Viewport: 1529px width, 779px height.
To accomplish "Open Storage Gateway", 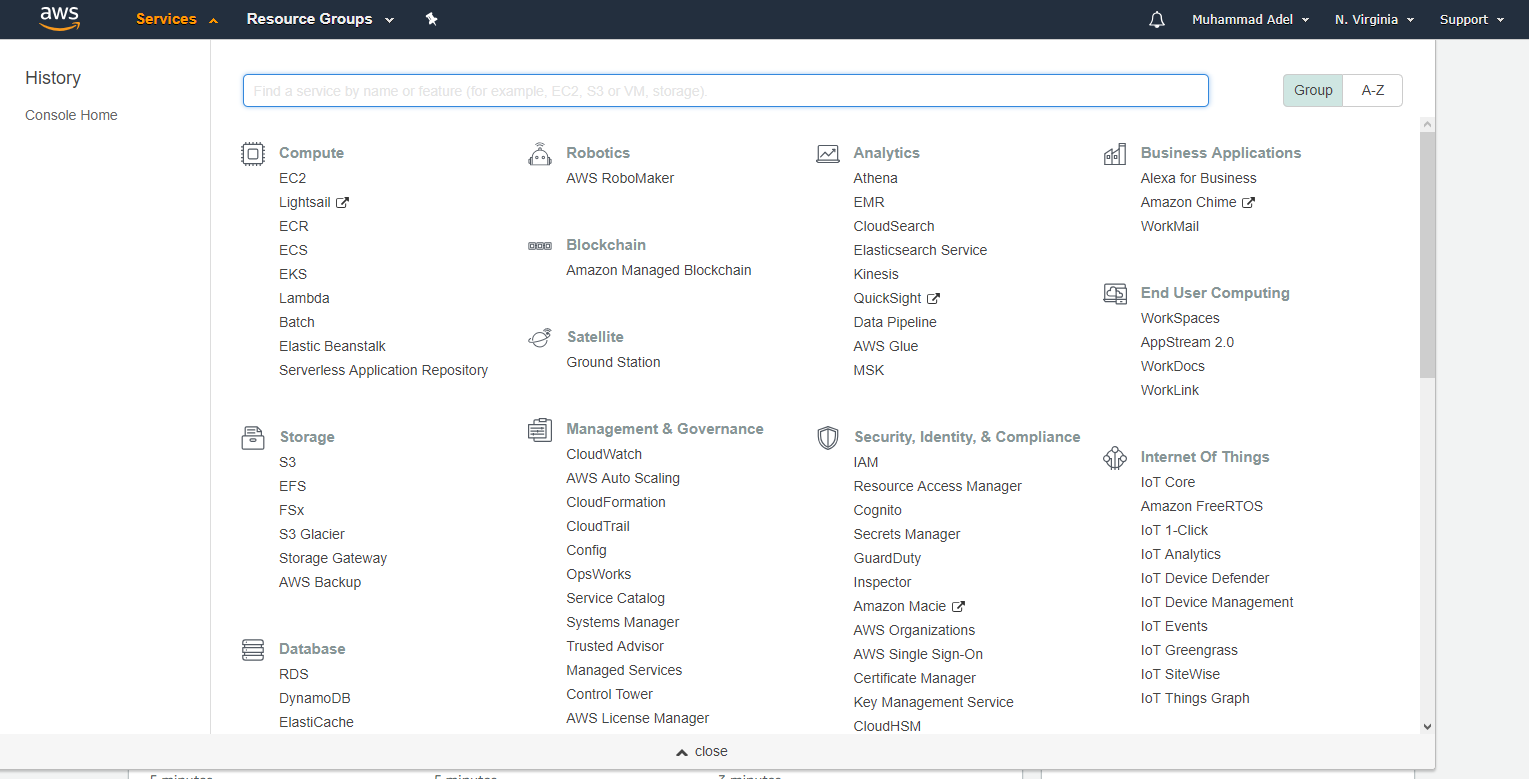I will pos(333,558).
